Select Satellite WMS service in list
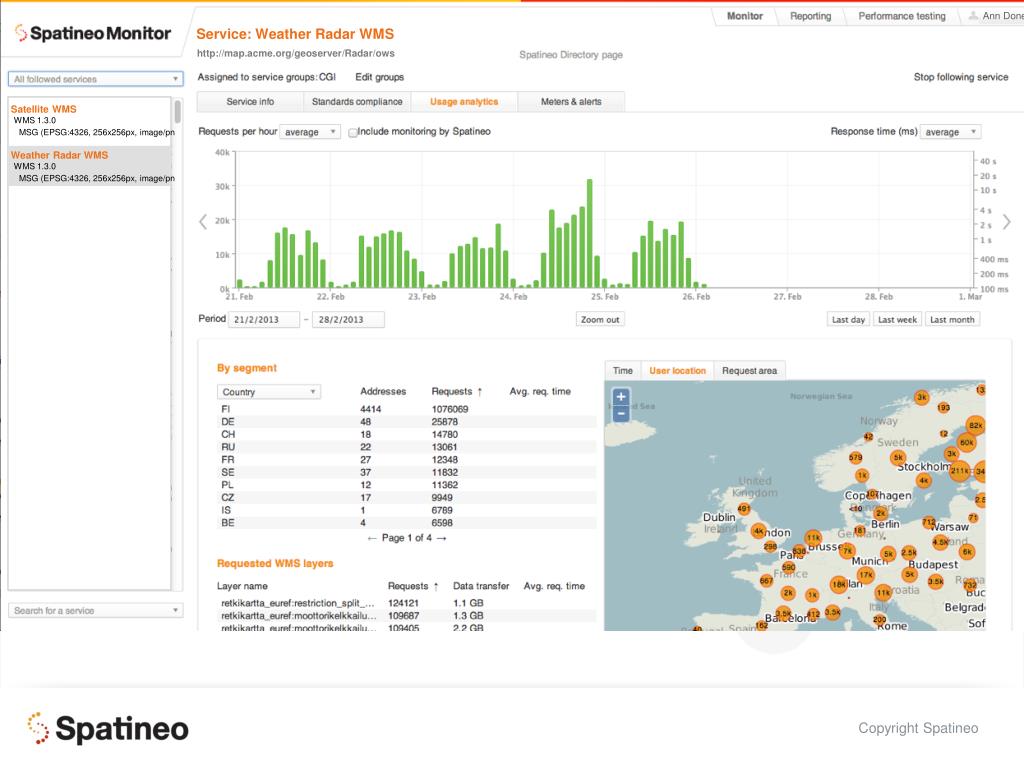This screenshot has width=1024, height=768. coord(90,120)
